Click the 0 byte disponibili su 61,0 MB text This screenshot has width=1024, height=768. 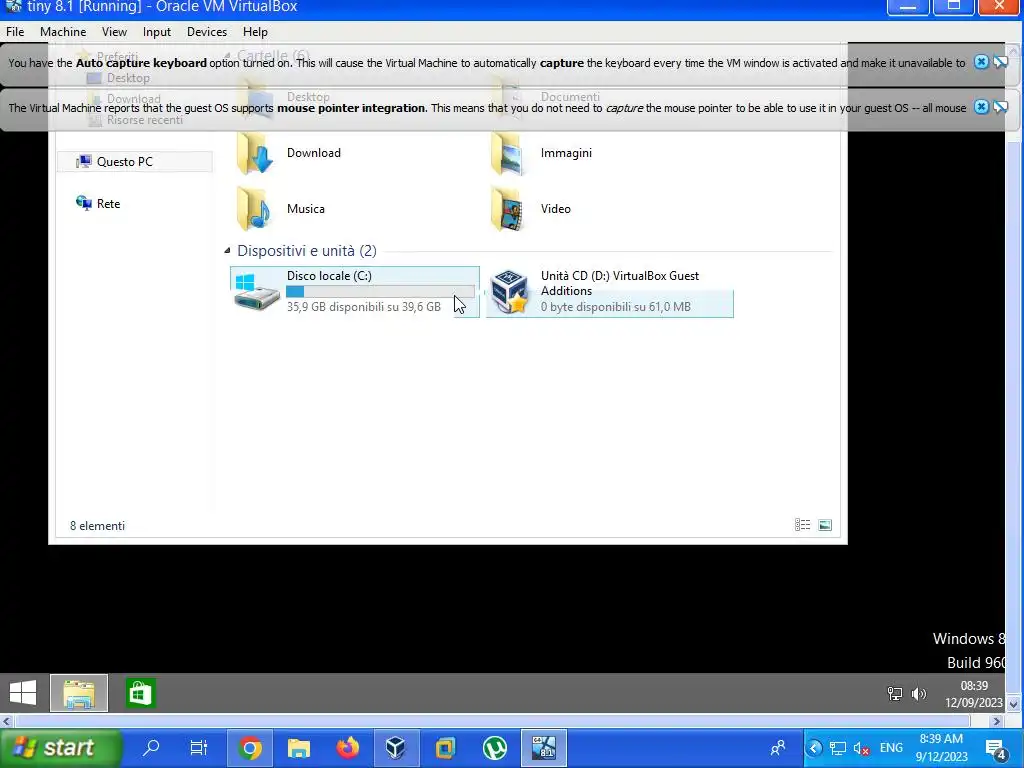(x=615, y=307)
